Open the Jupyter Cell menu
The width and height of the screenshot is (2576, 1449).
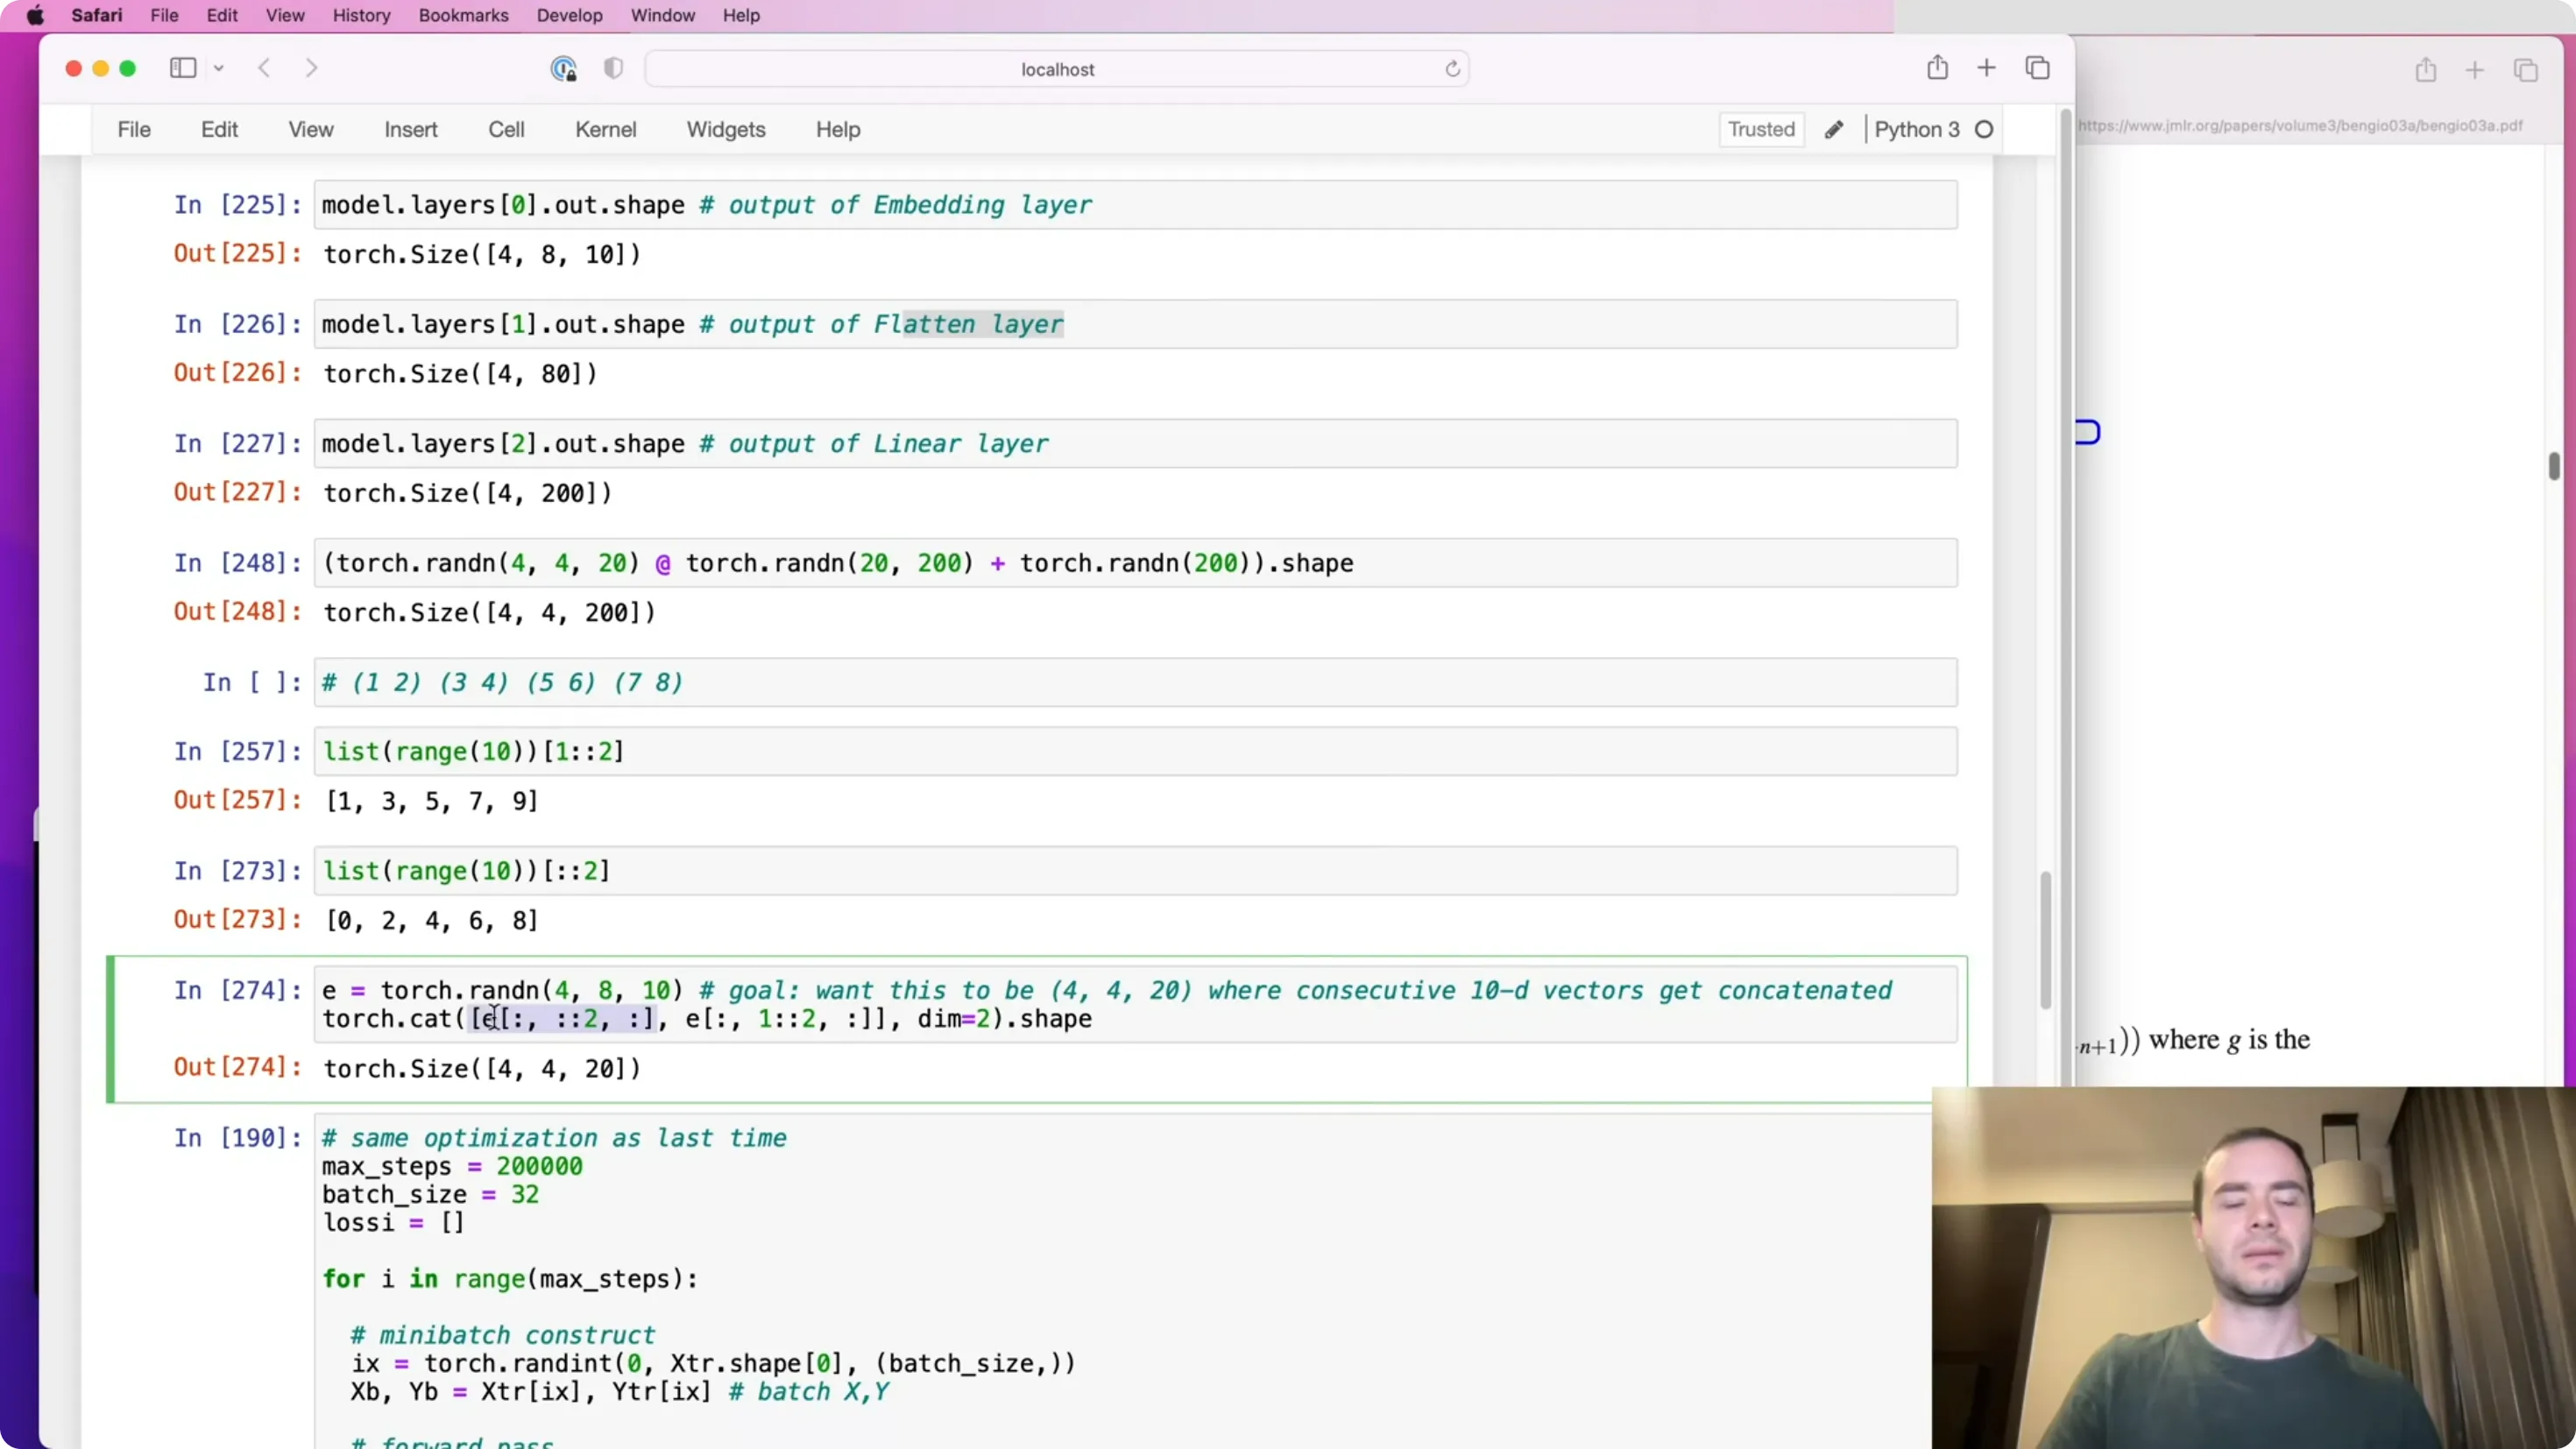point(506,129)
